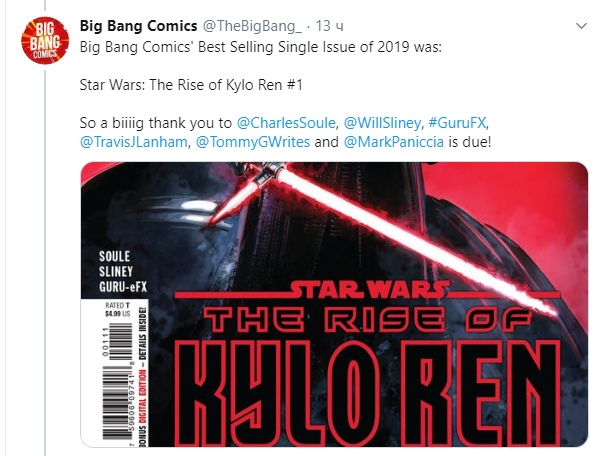Open the Kylo Ren comic cover image
This screenshot has height=456, width=599.
tap(334, 304)
